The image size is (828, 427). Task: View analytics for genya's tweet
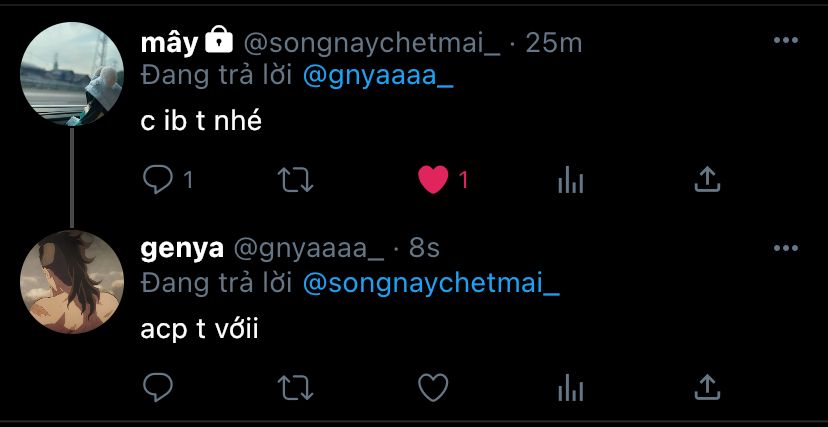click(x=570, y=387)
